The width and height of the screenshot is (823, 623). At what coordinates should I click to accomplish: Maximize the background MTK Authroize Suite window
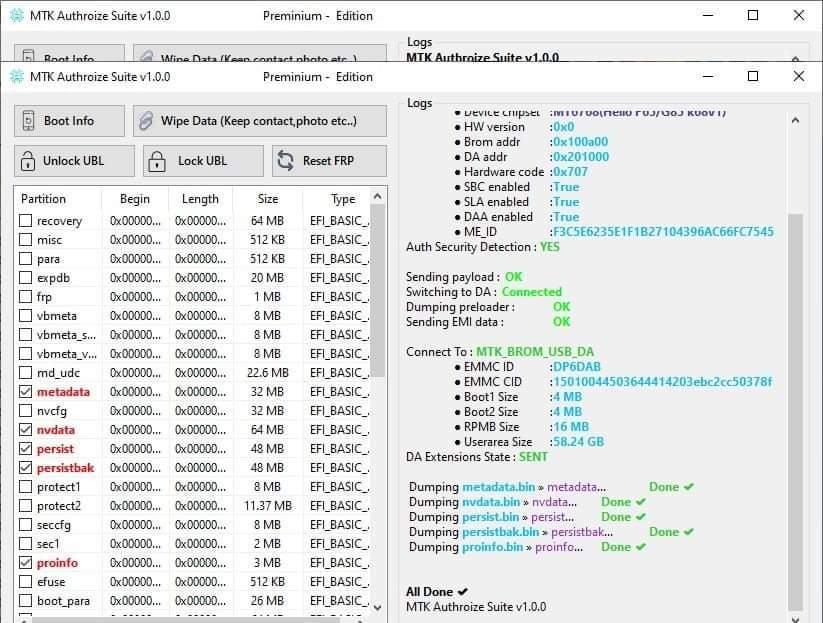(753, 15)
